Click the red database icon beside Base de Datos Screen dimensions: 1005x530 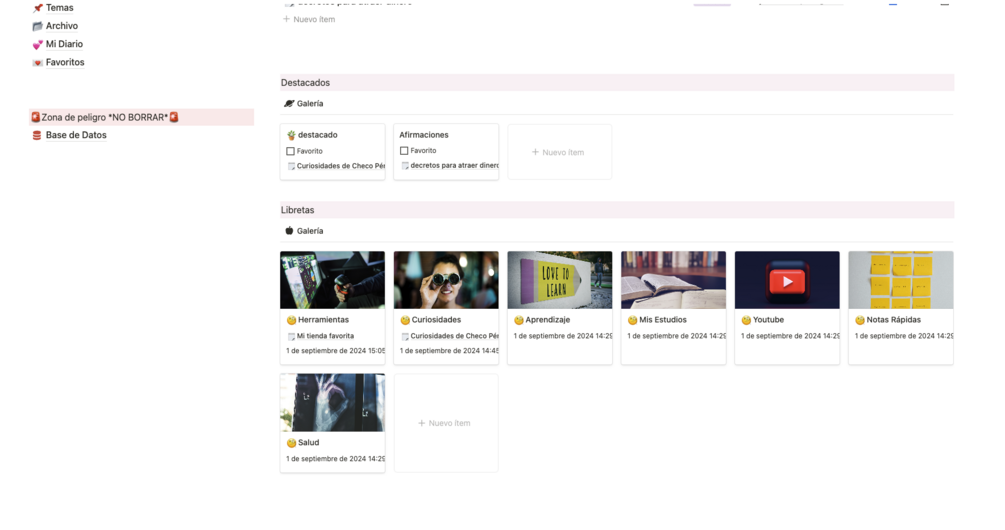[x=37, y=135]
